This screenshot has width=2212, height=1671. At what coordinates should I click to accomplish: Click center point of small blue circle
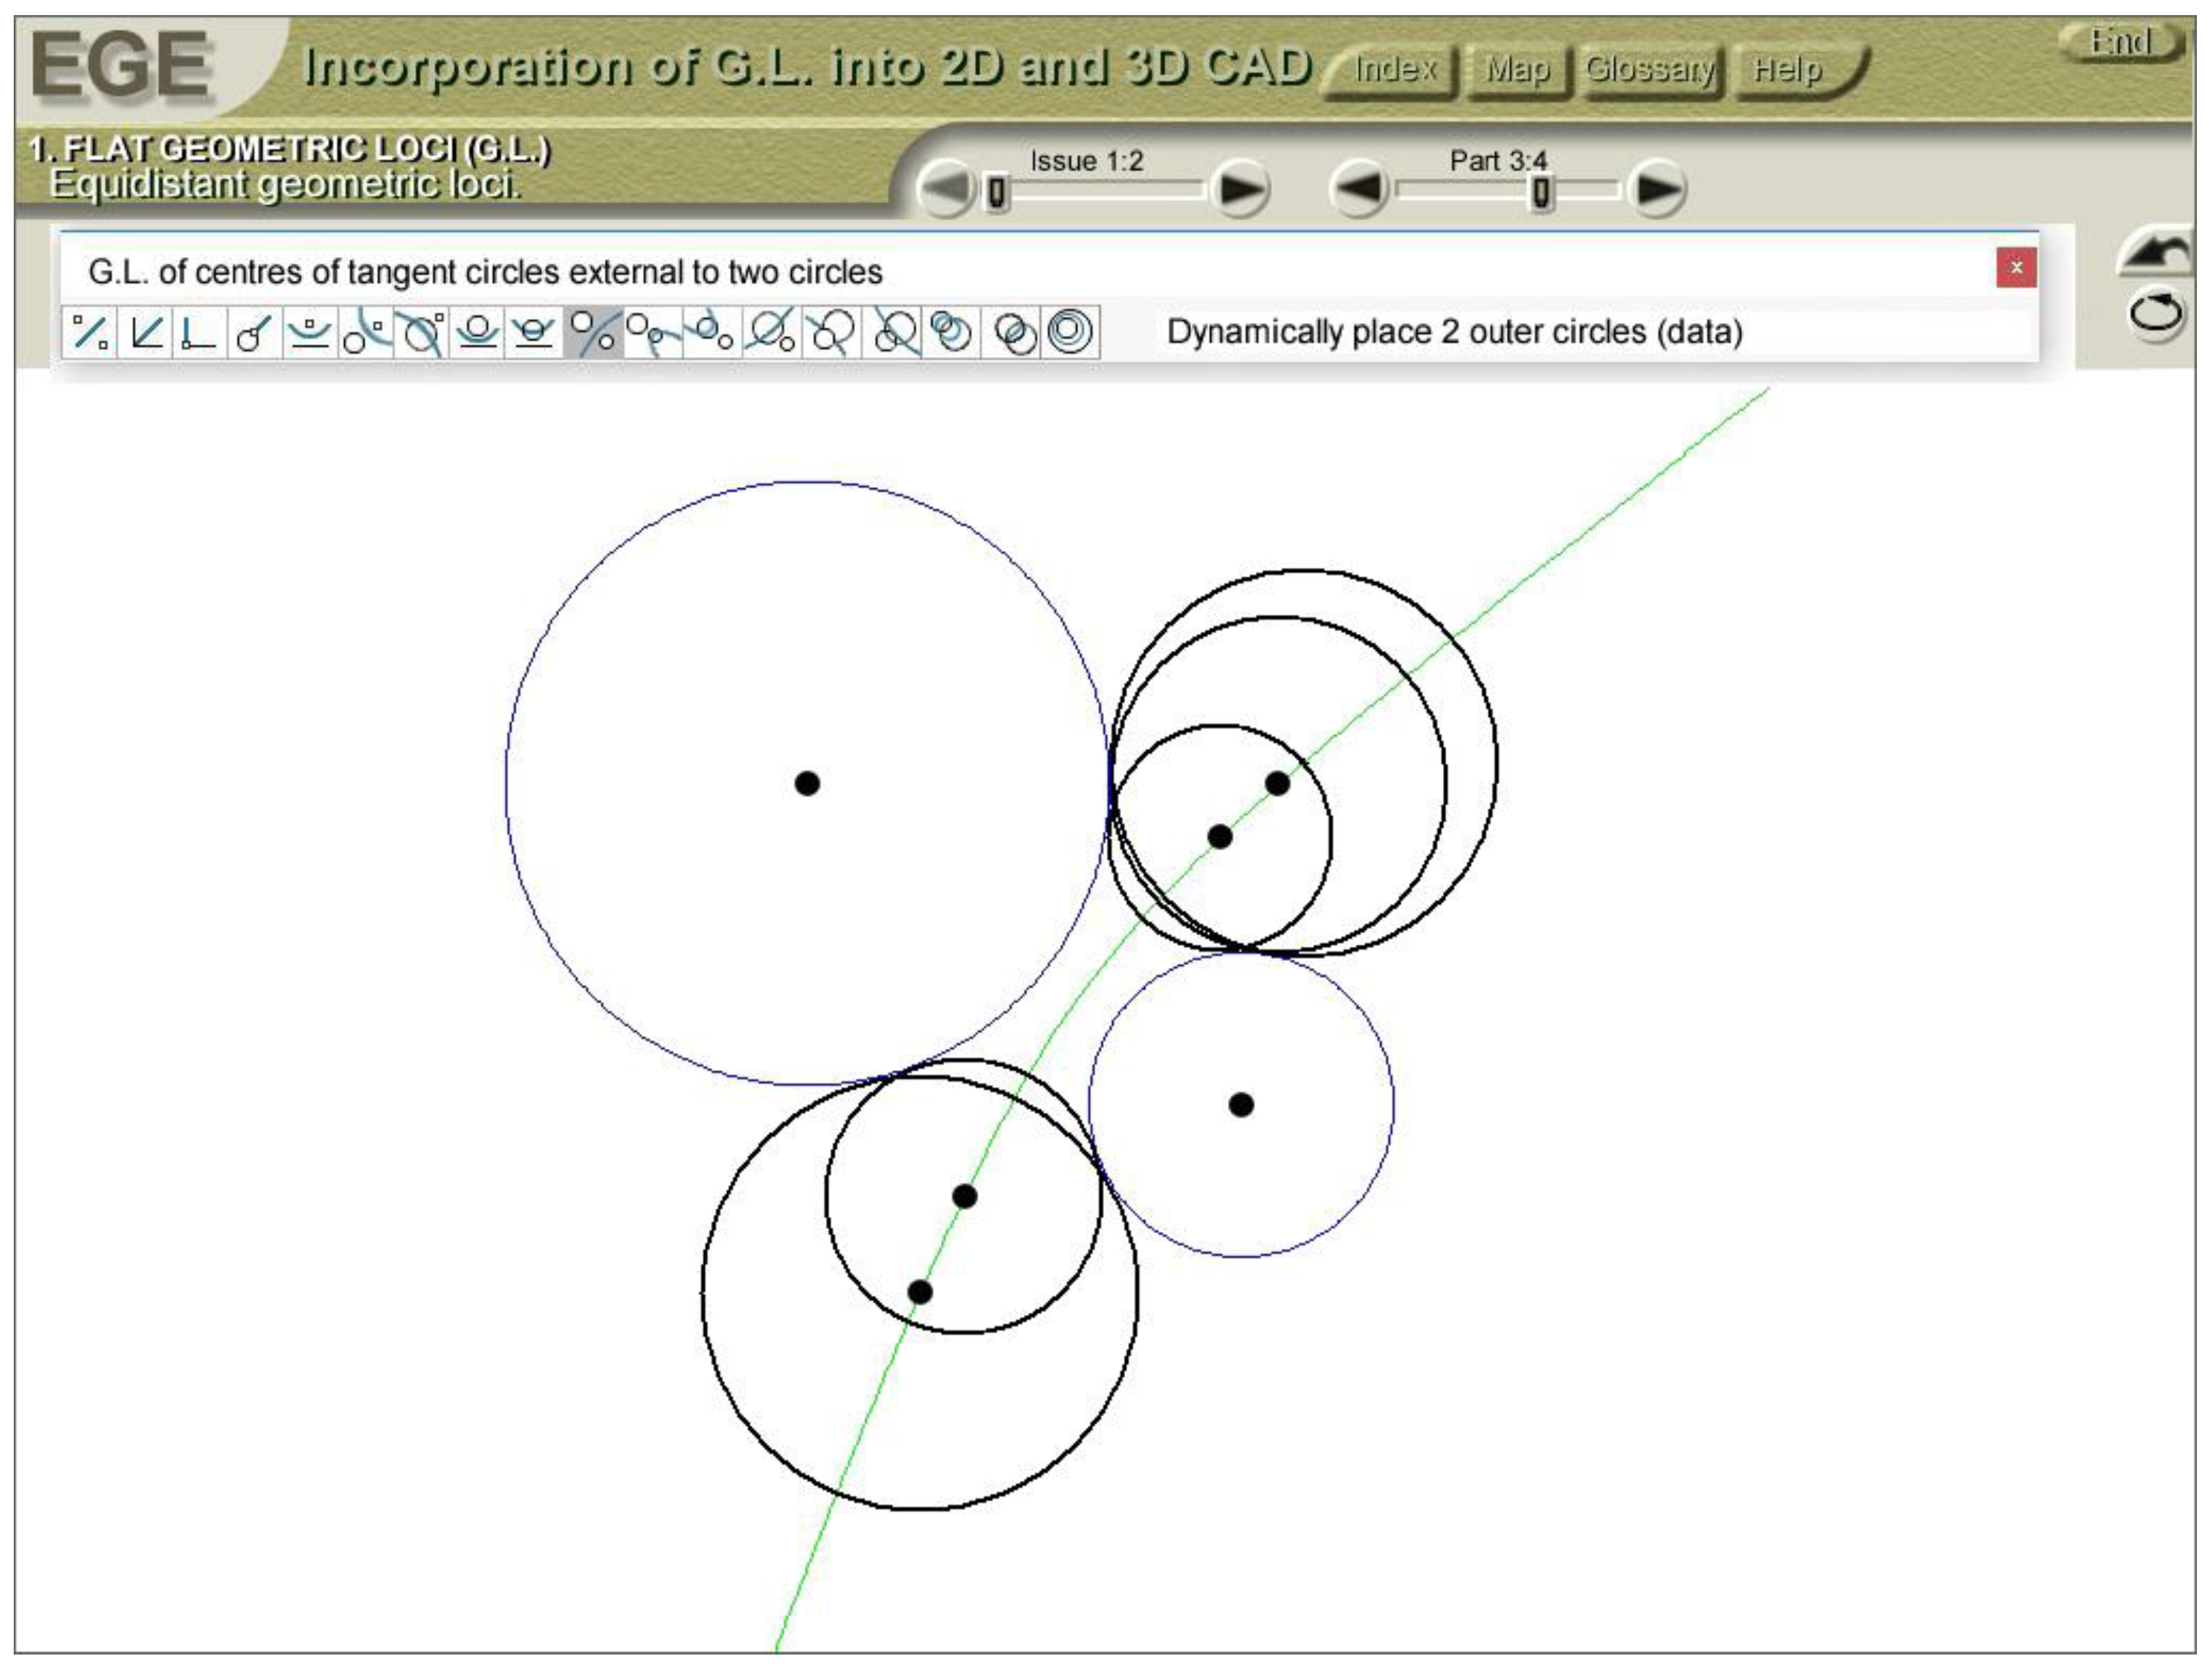point(1241,1104)
